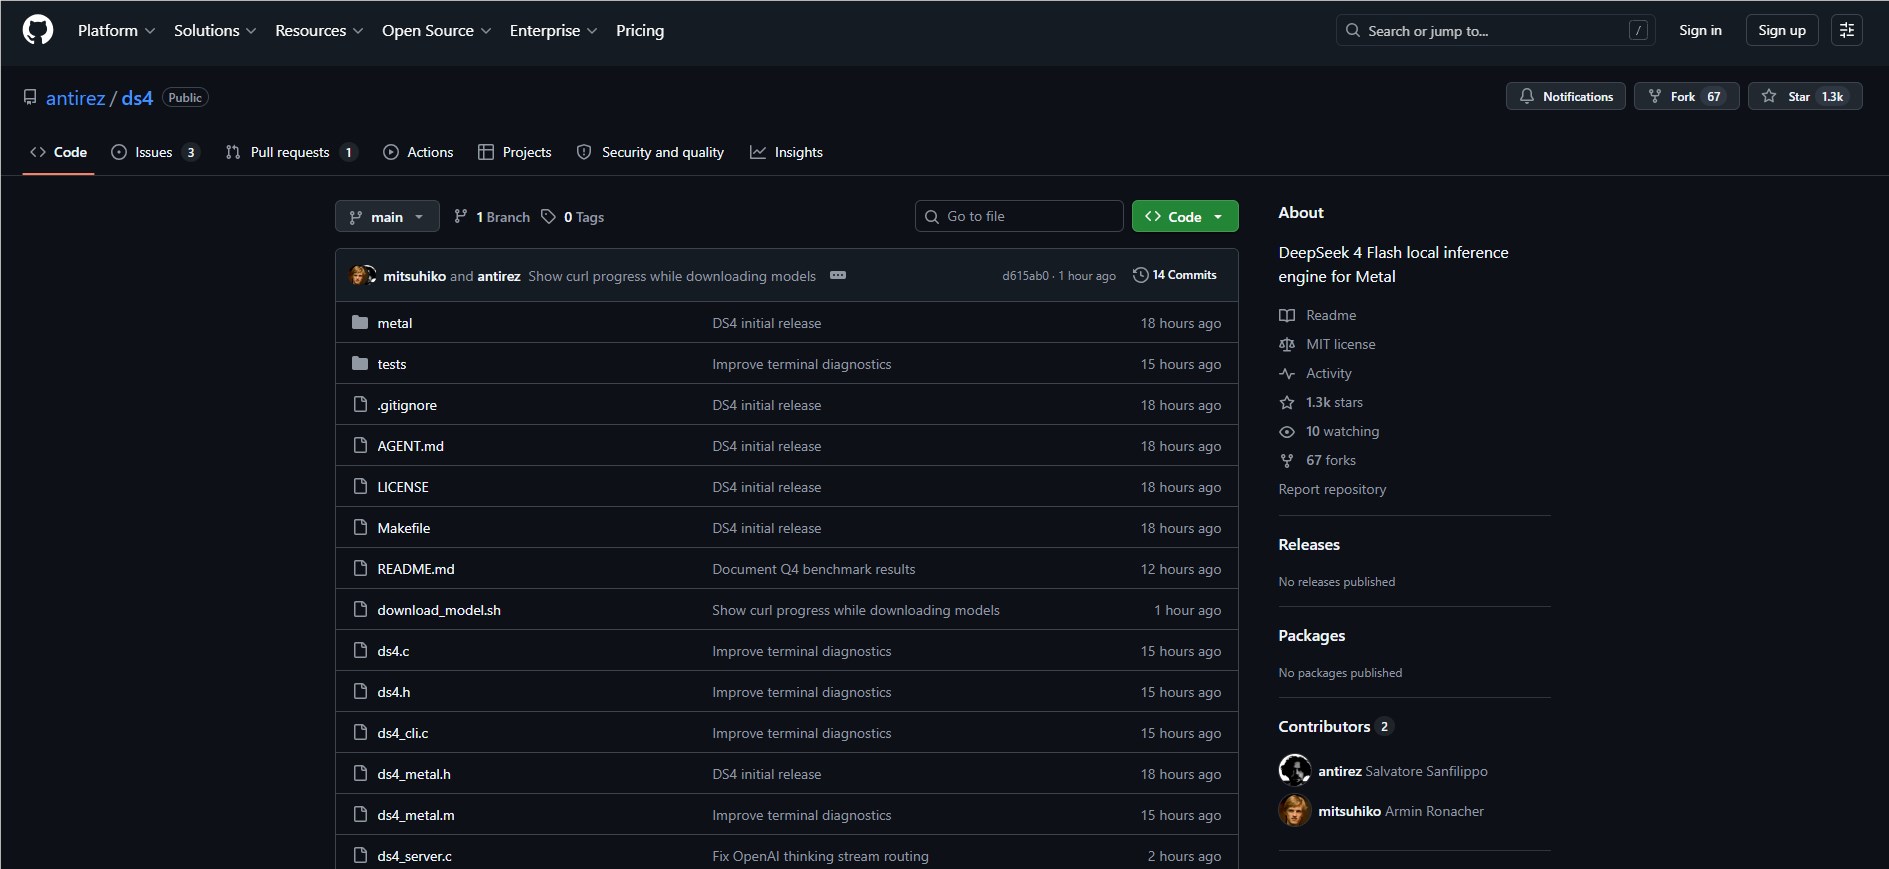Open the antirez owner profile link

[x=75, y=97]
